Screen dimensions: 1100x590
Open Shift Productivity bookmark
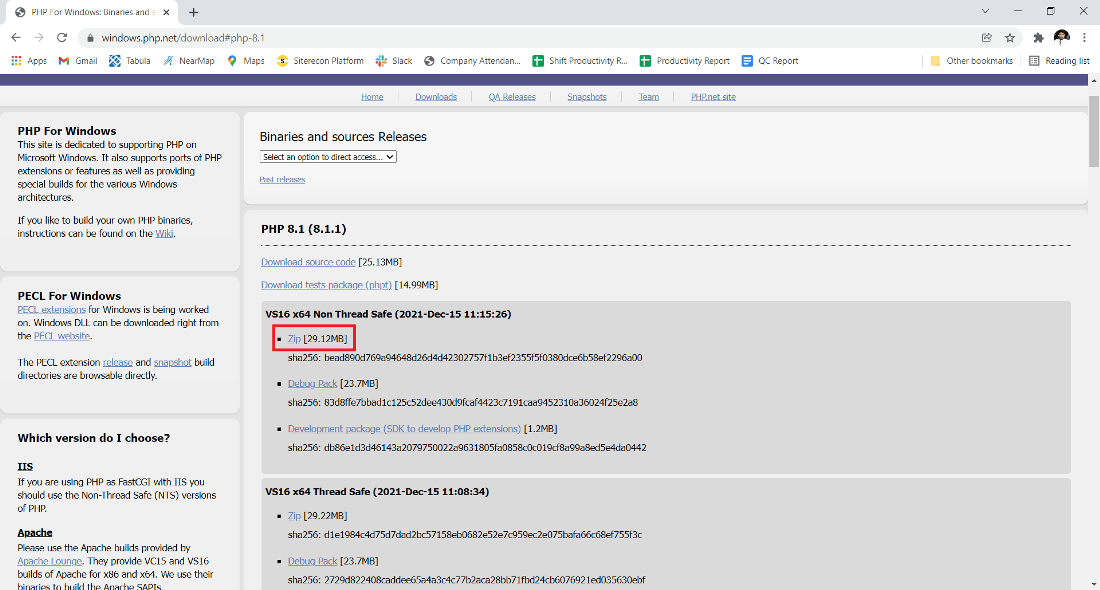point(580,61)
